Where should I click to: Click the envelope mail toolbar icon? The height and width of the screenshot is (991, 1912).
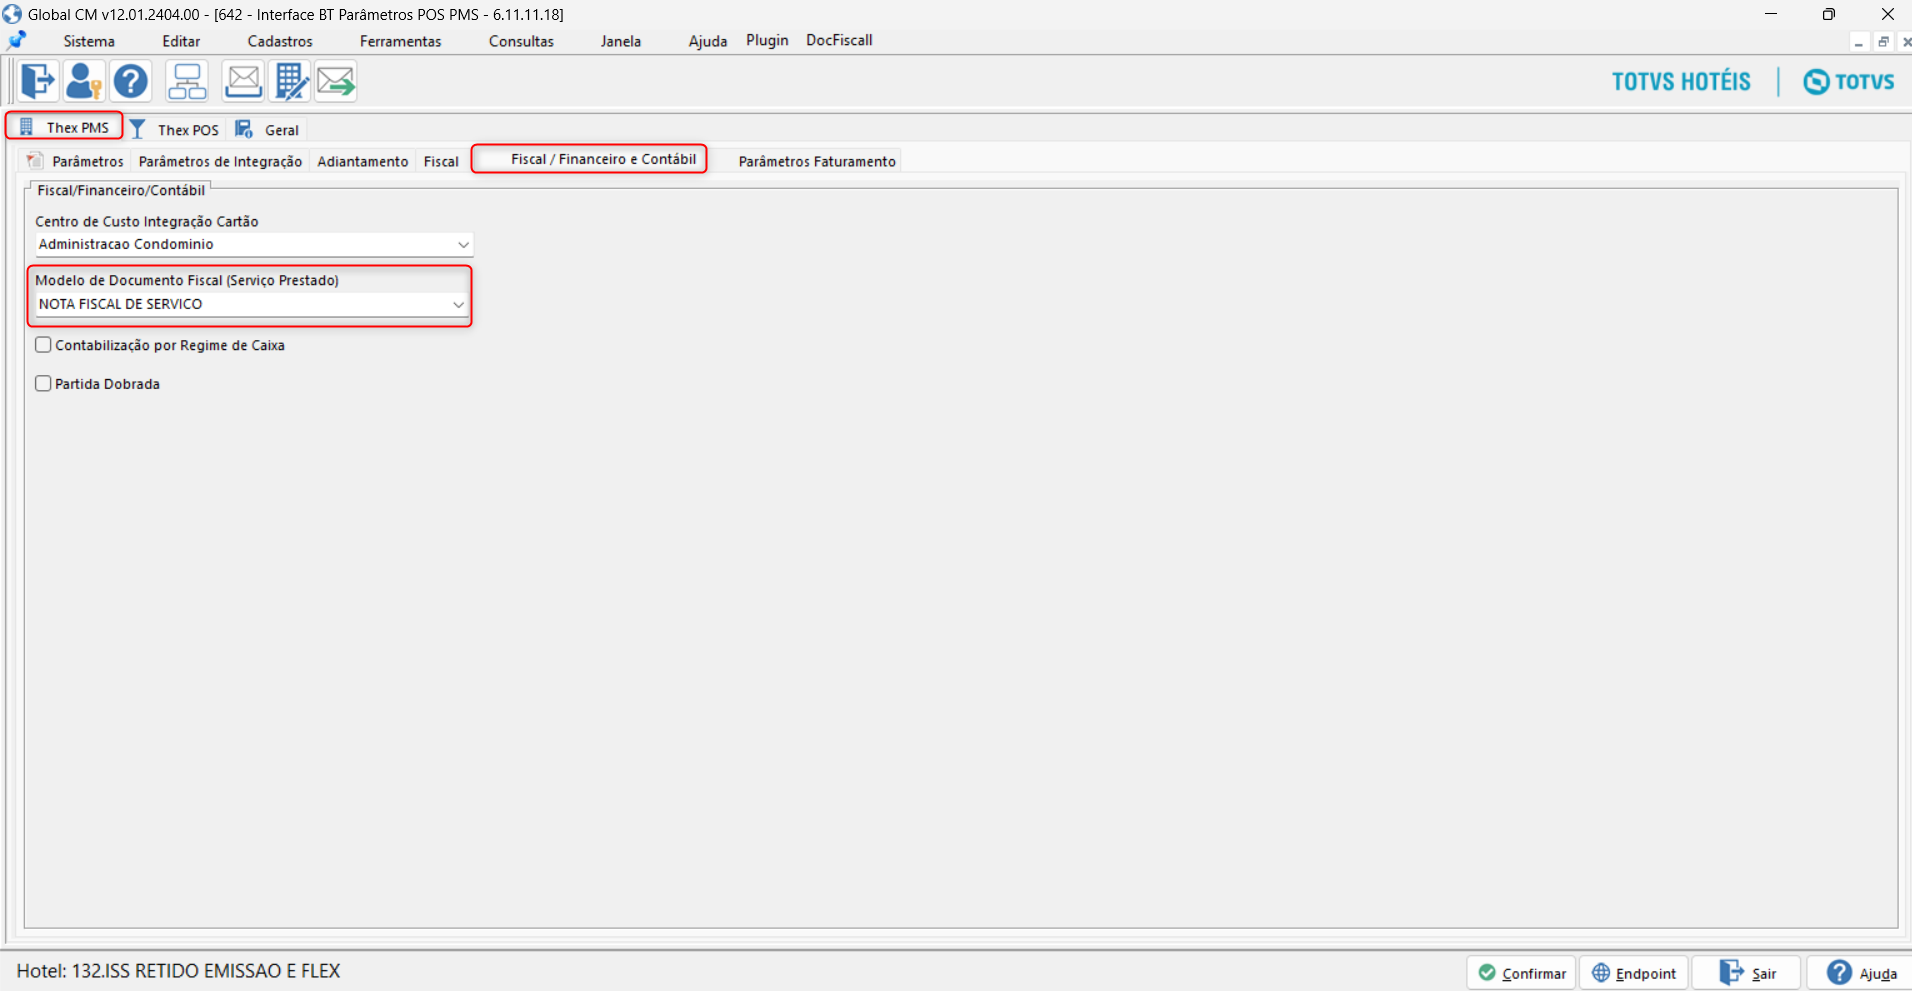pos(243,81)
